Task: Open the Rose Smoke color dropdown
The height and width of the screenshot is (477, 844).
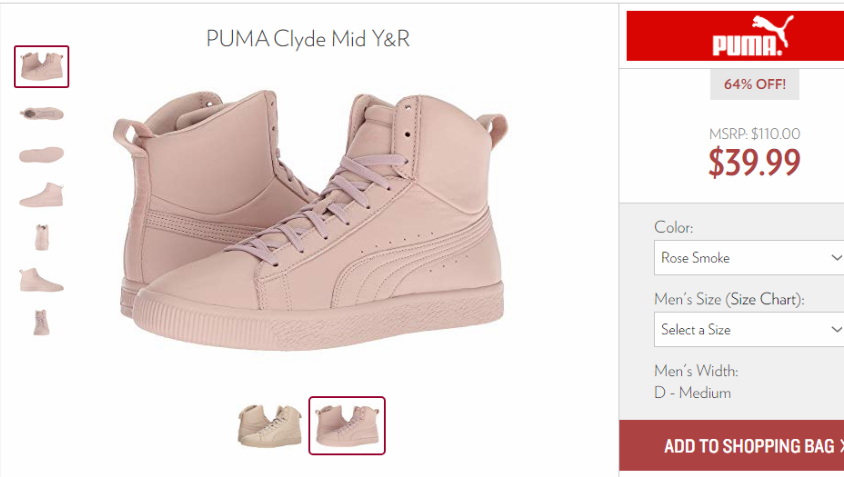Action: pyautogui.click(x=749, y=258)
